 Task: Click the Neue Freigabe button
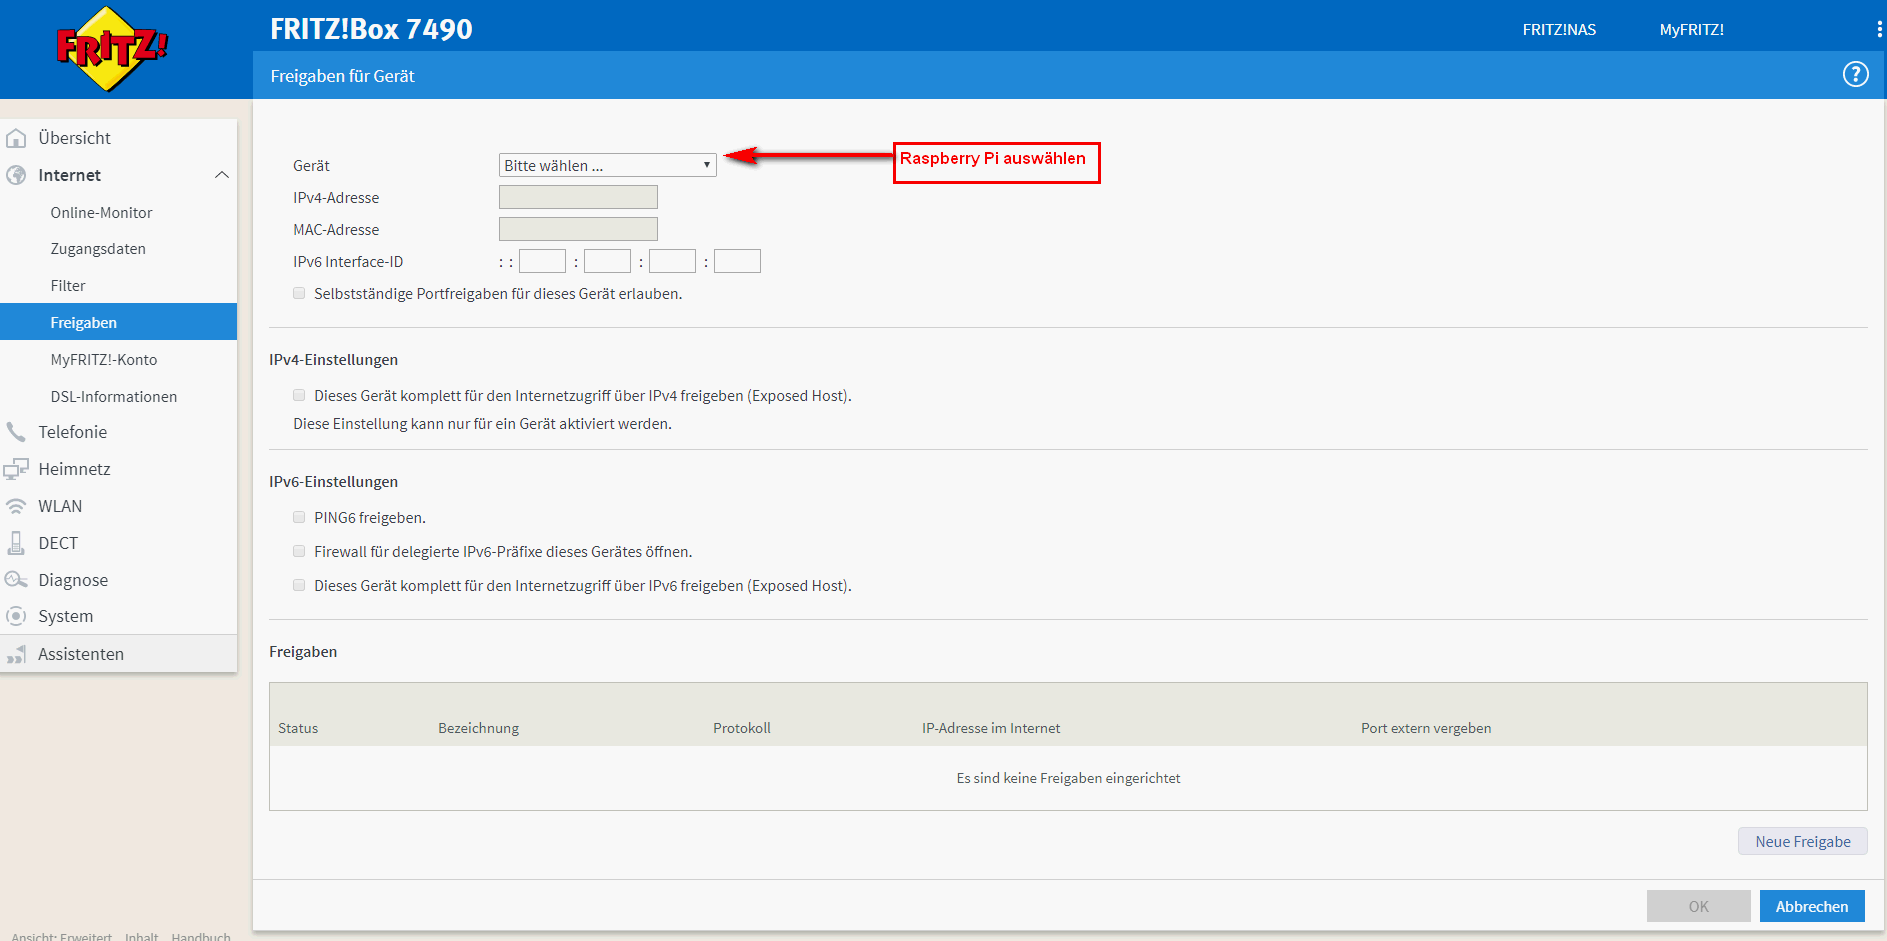click(1802, 841)
